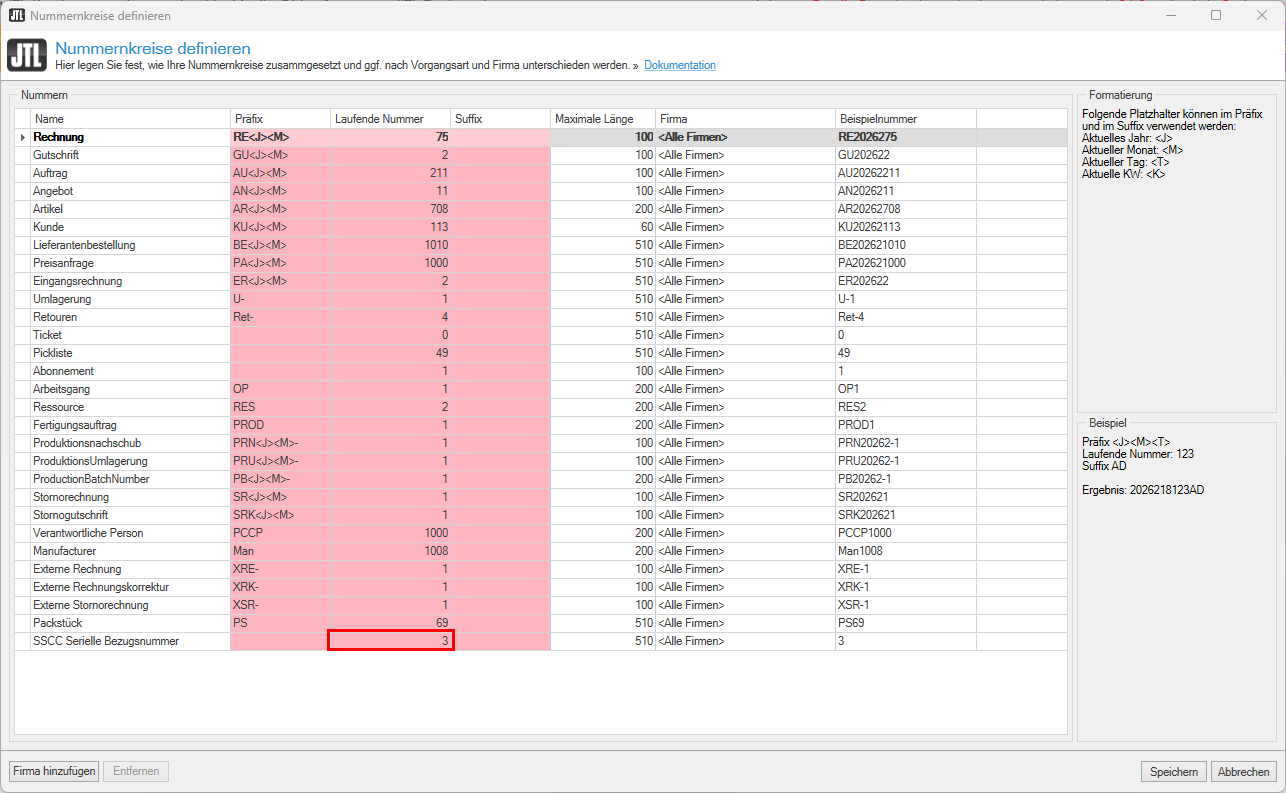Open the Firma cell for Gutschrift
1286x793 pixels.
[x=745, y=155]
